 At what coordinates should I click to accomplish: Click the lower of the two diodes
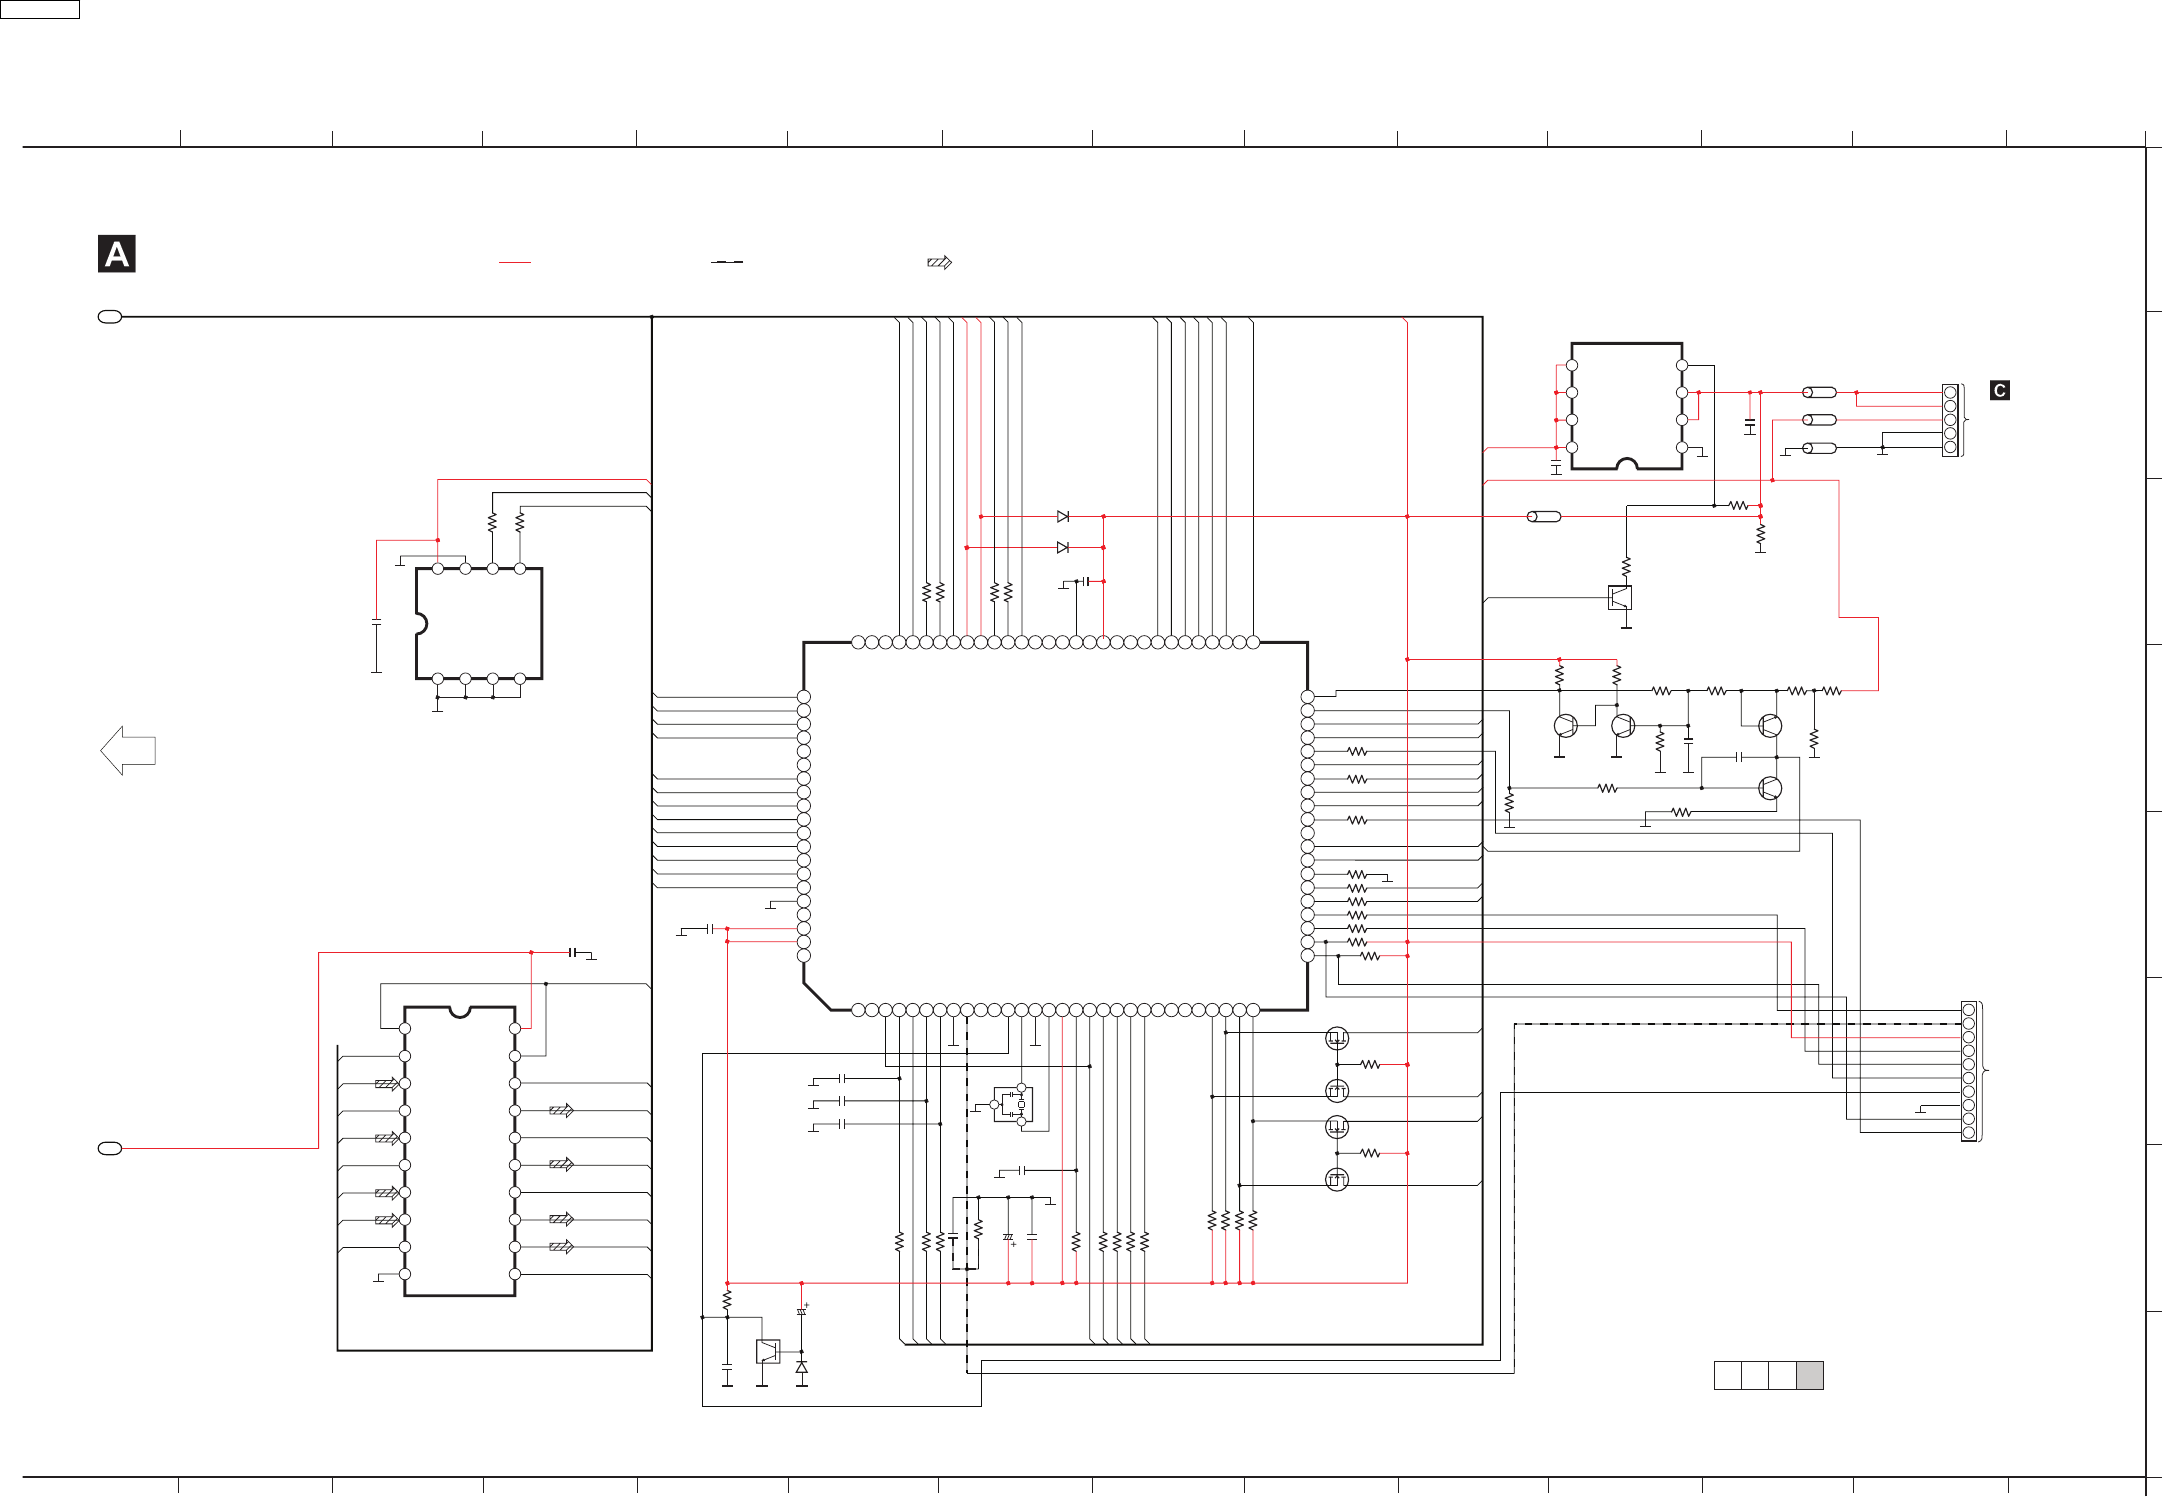click(x=1063, y=547)
